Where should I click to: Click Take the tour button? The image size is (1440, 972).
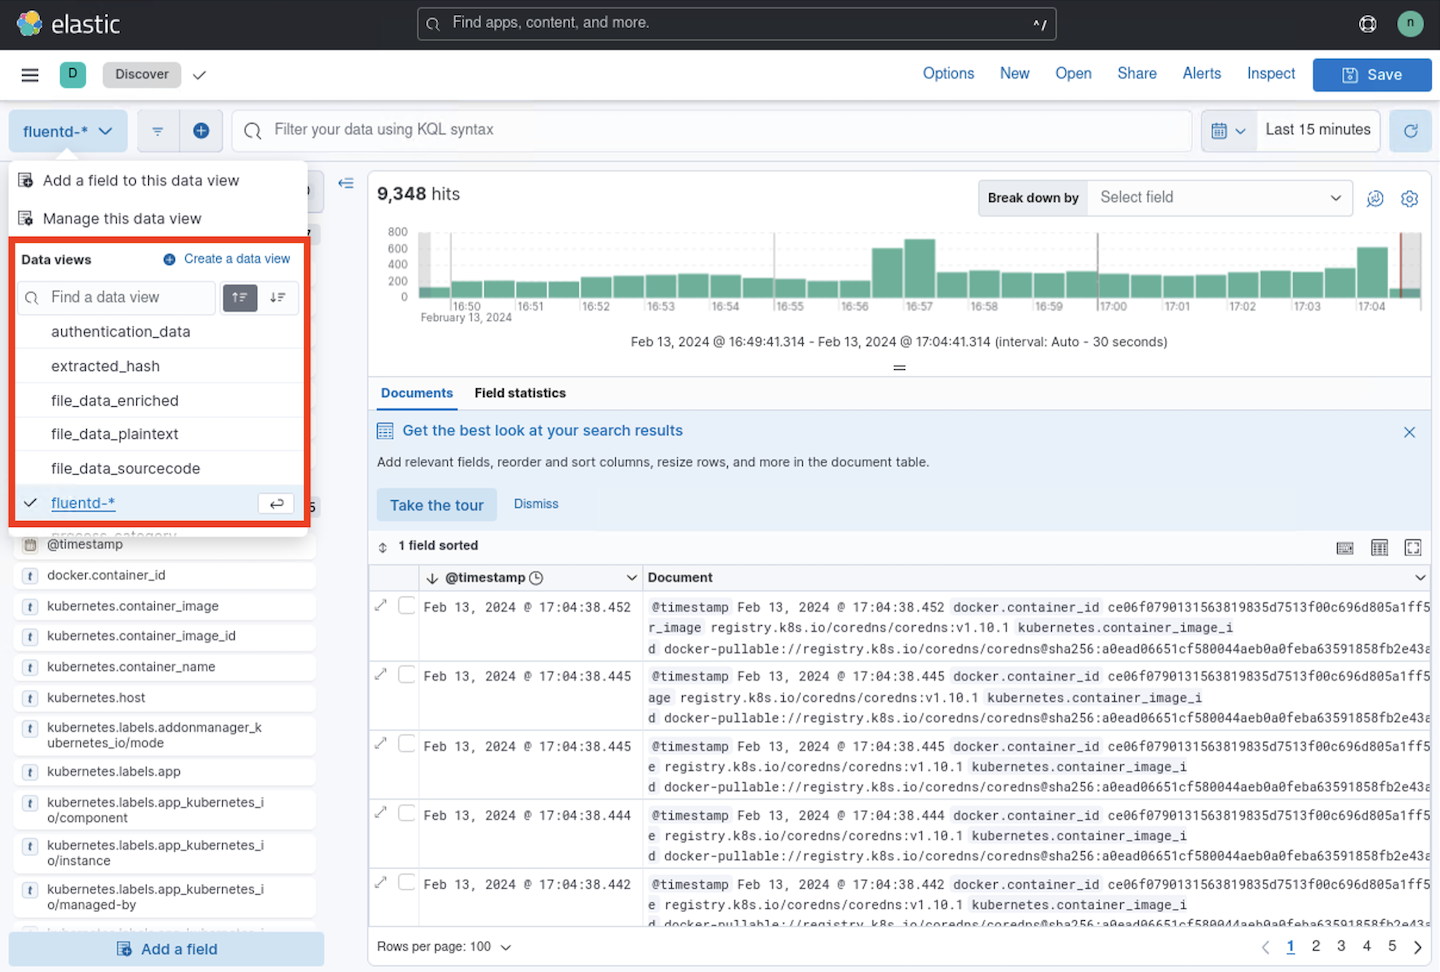(437, 505)
